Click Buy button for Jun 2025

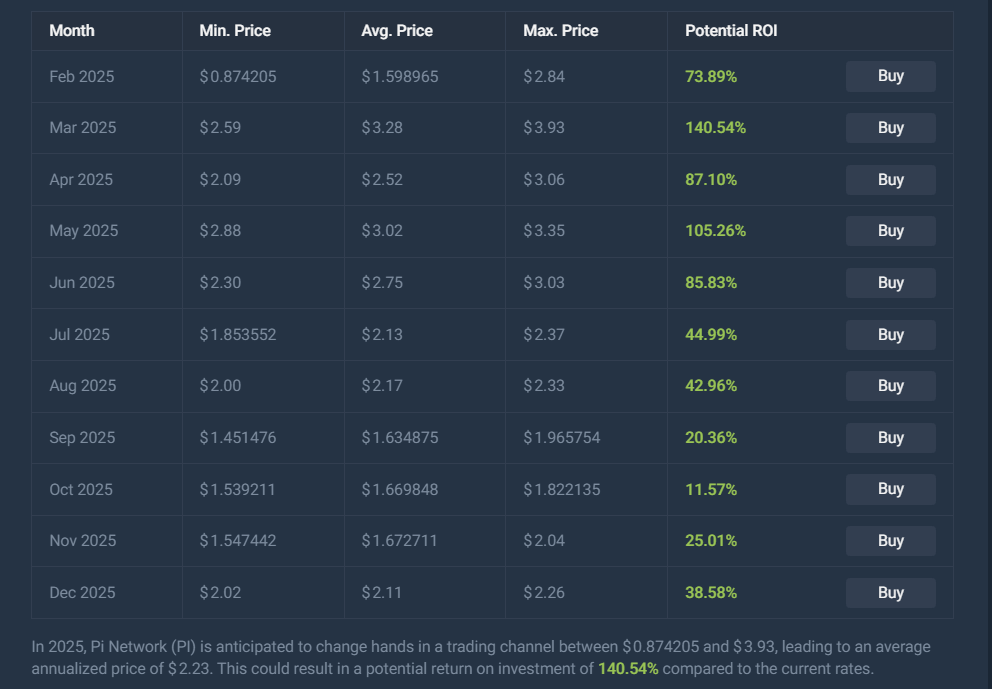coord(890,283)
